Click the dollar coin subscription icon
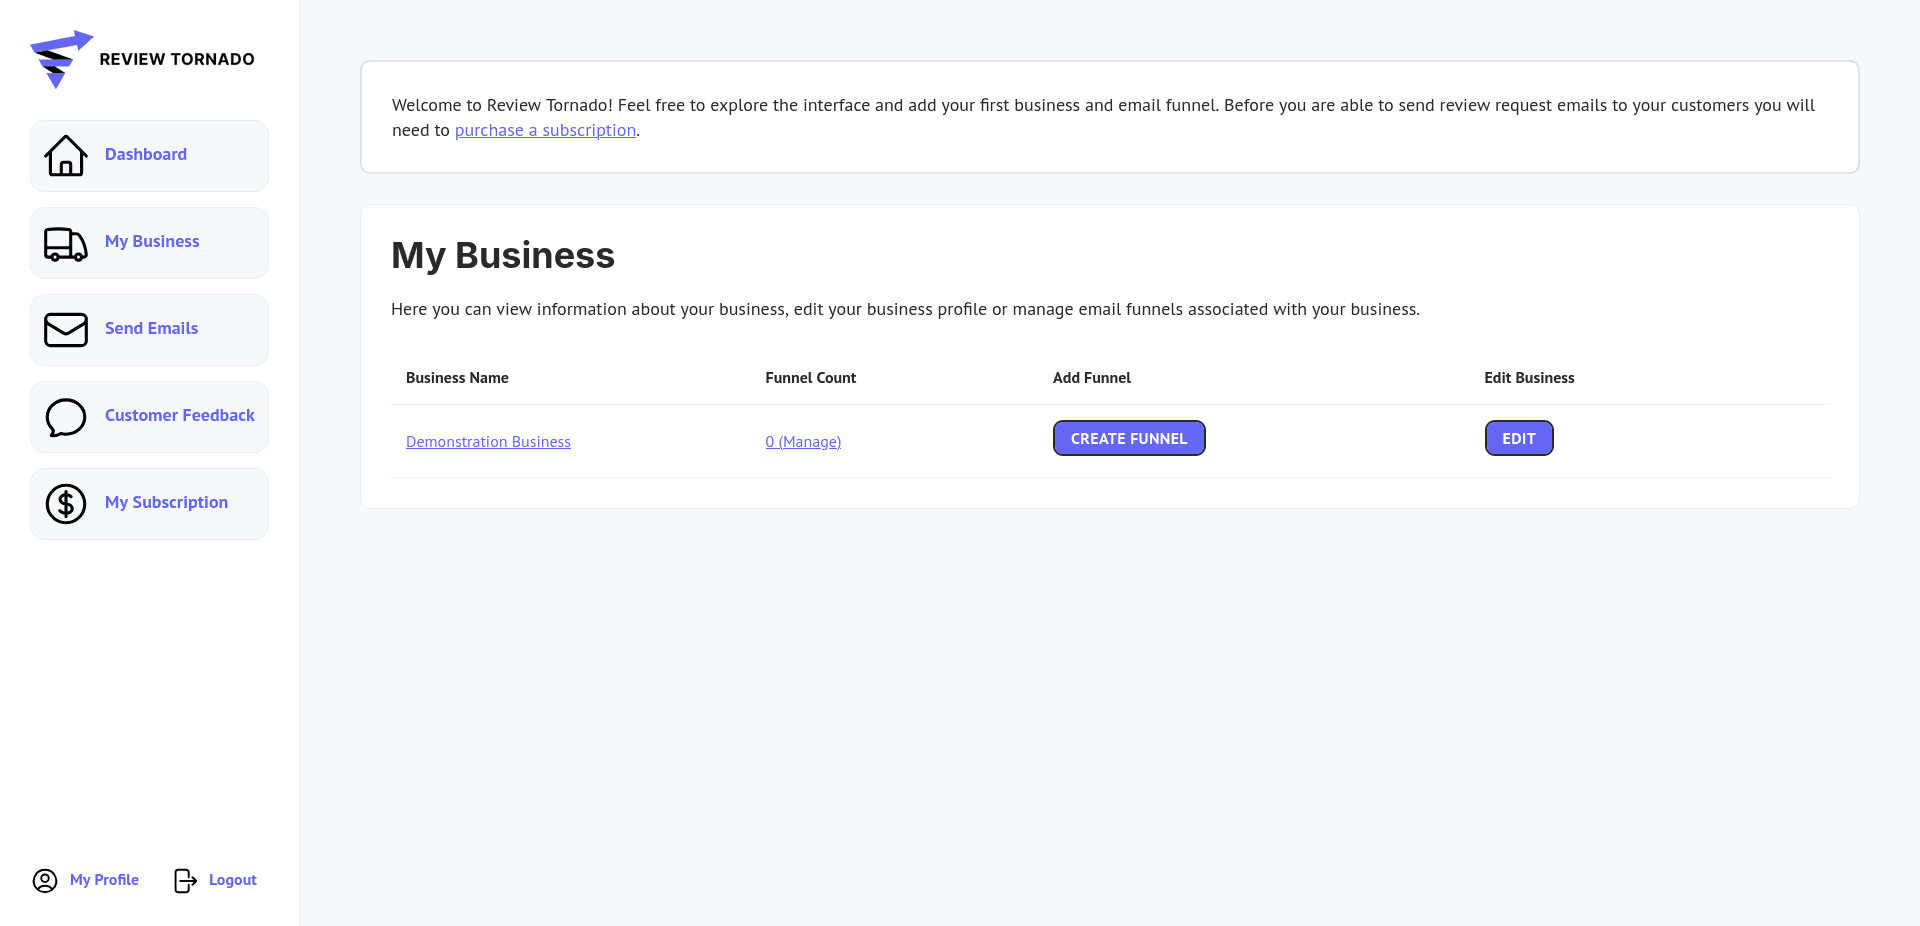This screenshot has height=926, width=1920. click(66, 504)
